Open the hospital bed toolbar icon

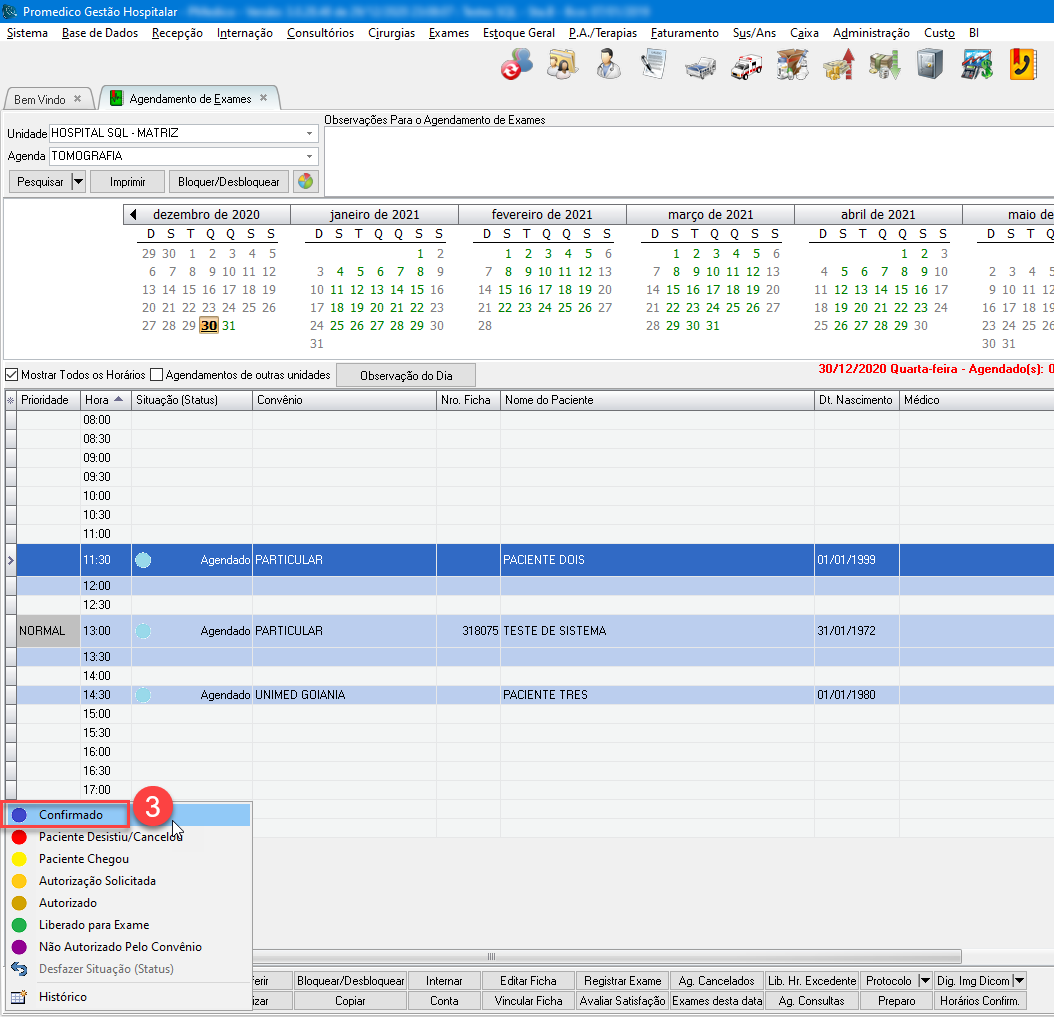pyautogui.click(x=700, y=66)
